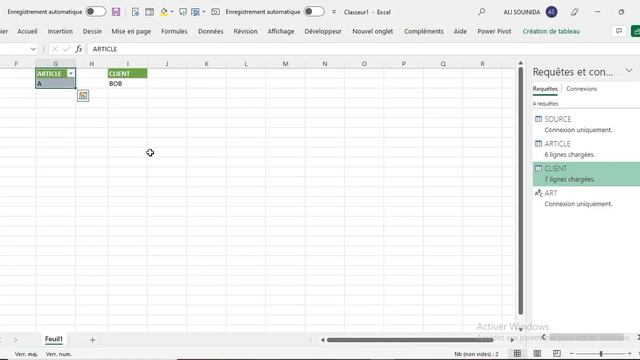The image size is (640, 360).
Task: Select the Feuil1 sheet tab
Action: point(53,339)
